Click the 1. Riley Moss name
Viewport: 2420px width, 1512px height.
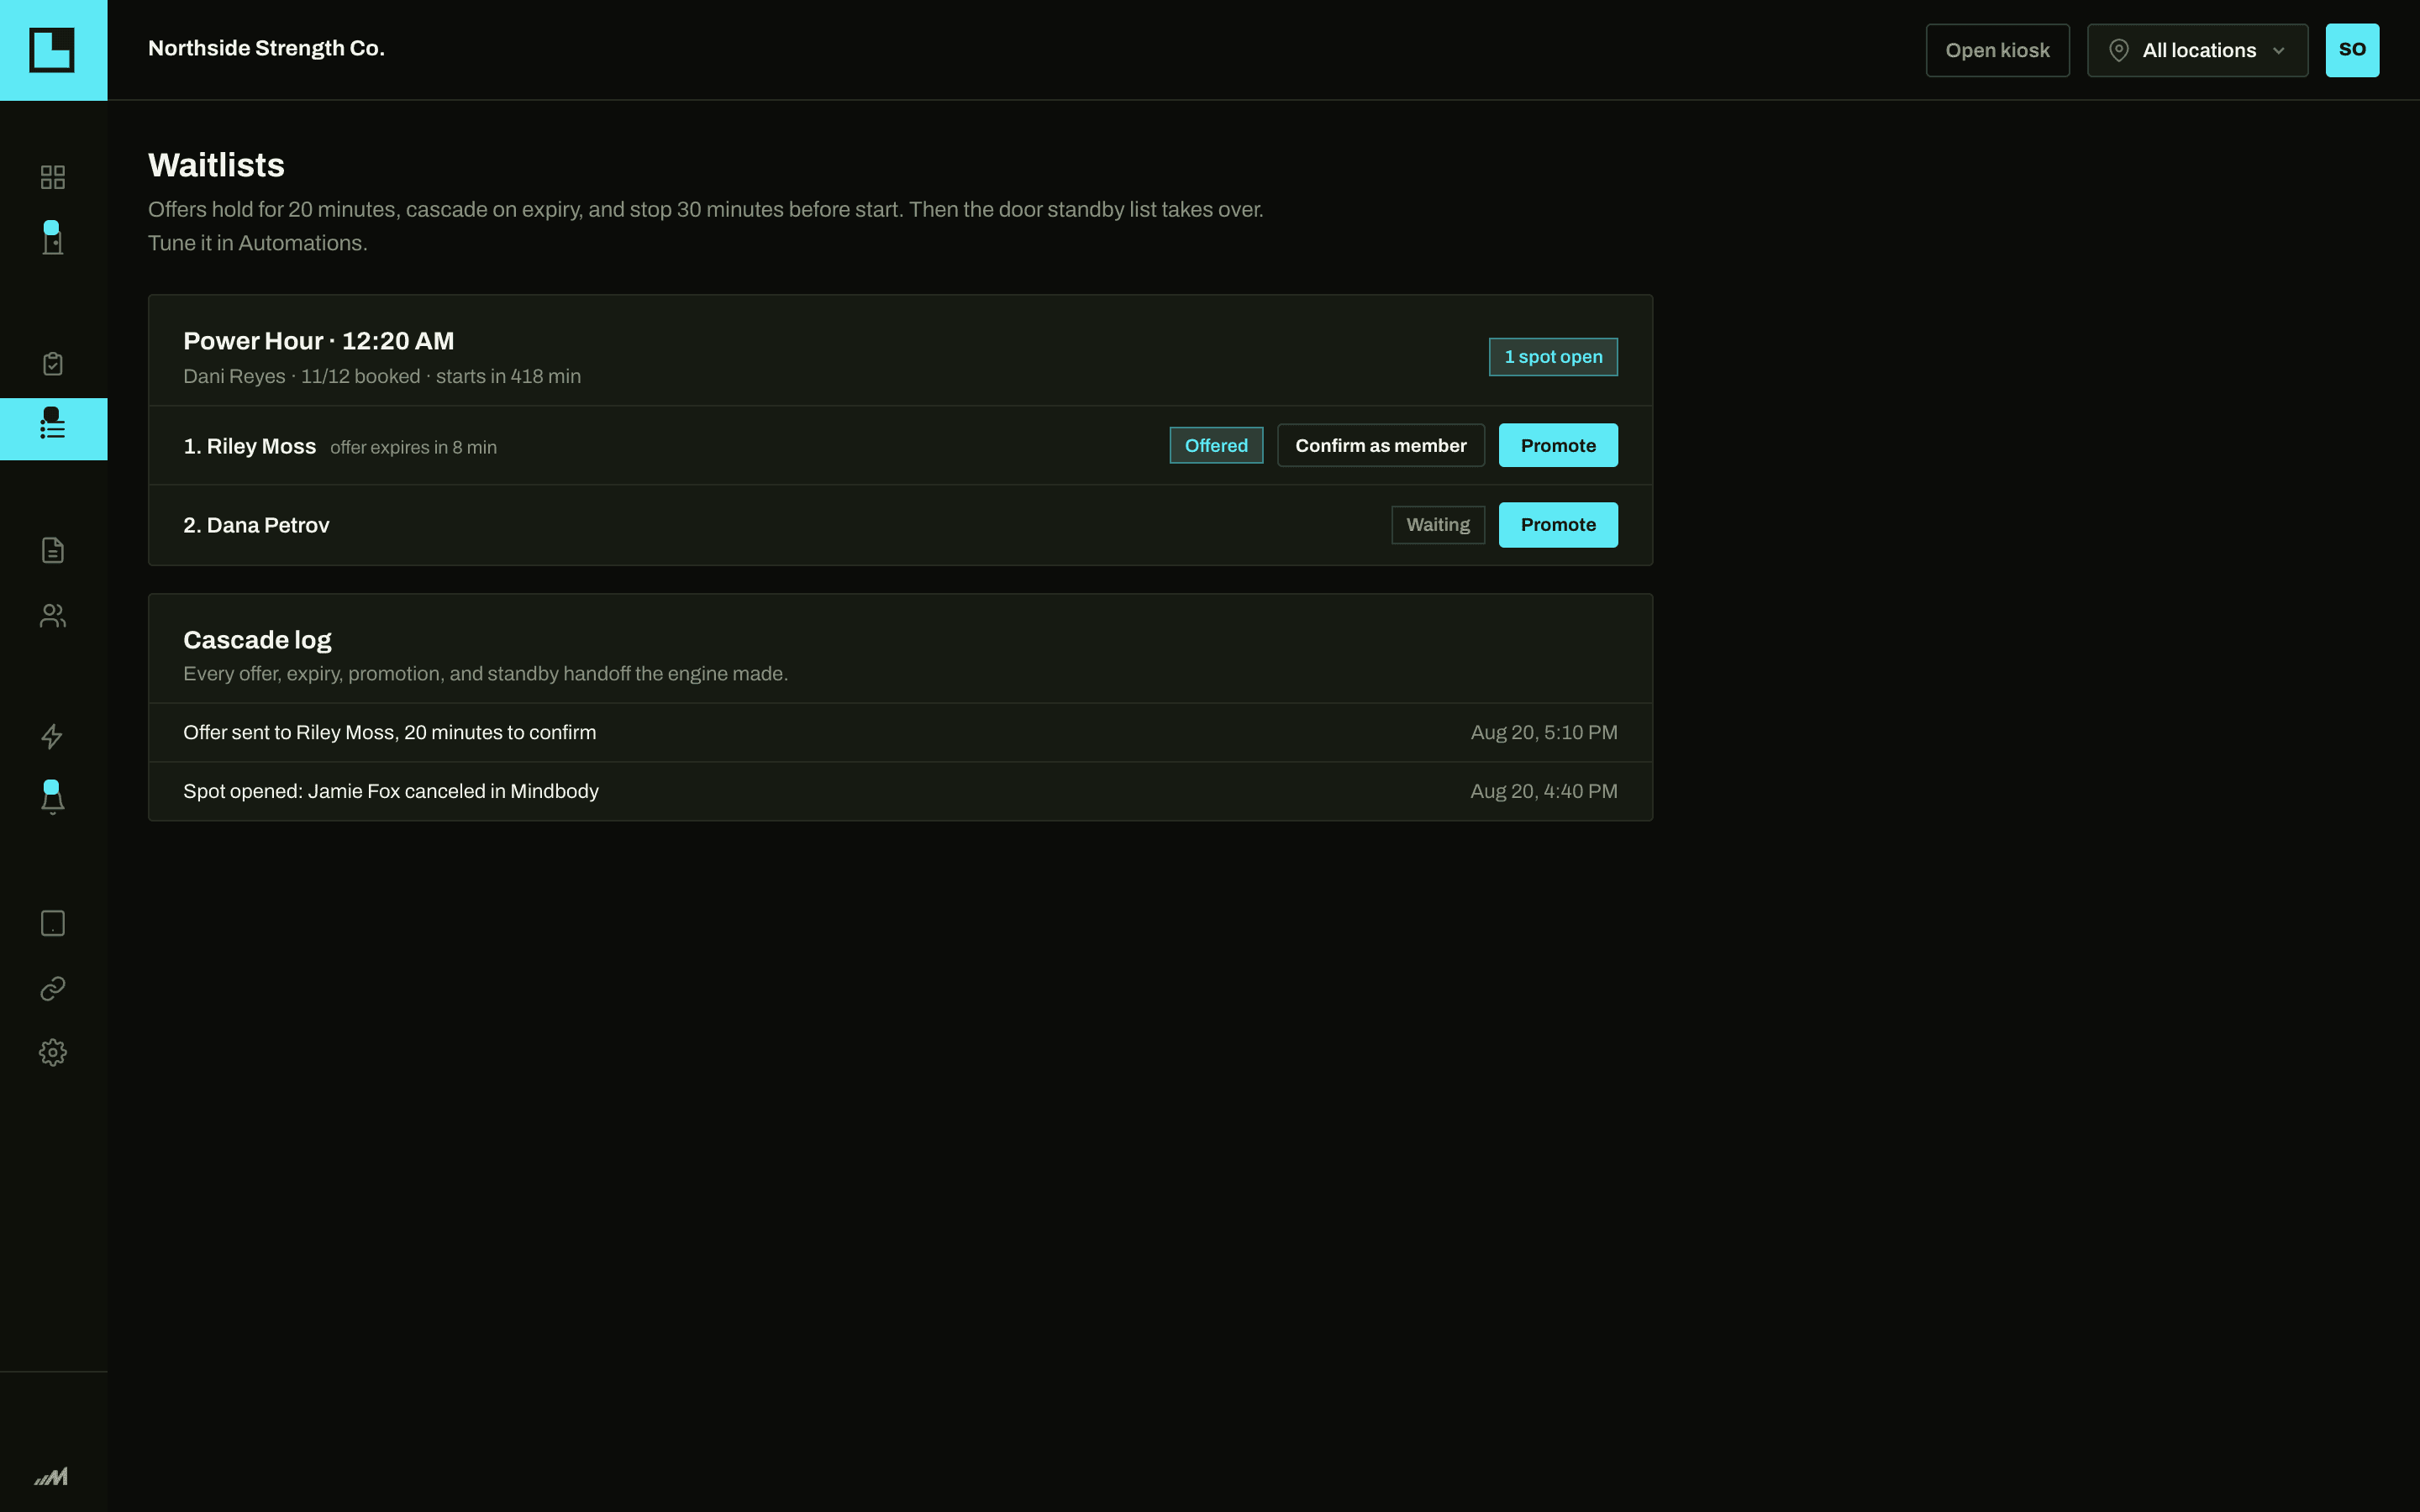point(249,446)
